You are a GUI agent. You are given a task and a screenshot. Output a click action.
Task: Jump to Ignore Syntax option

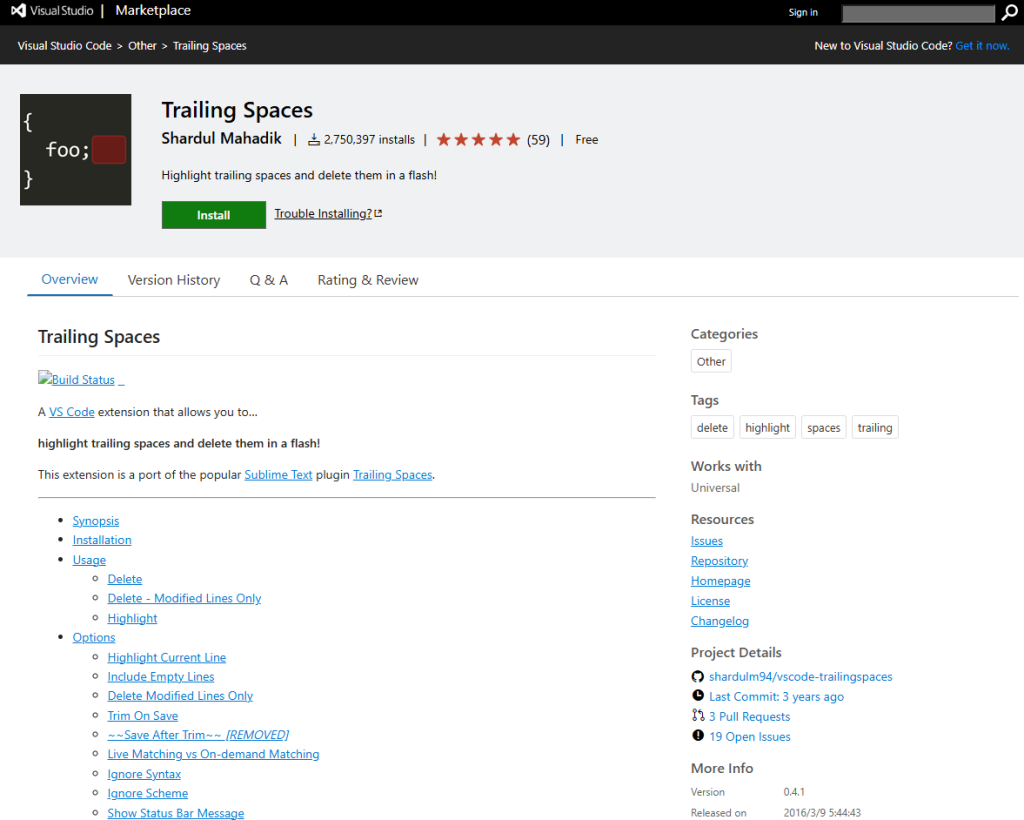pyautogui.click(x=144, y=774)
